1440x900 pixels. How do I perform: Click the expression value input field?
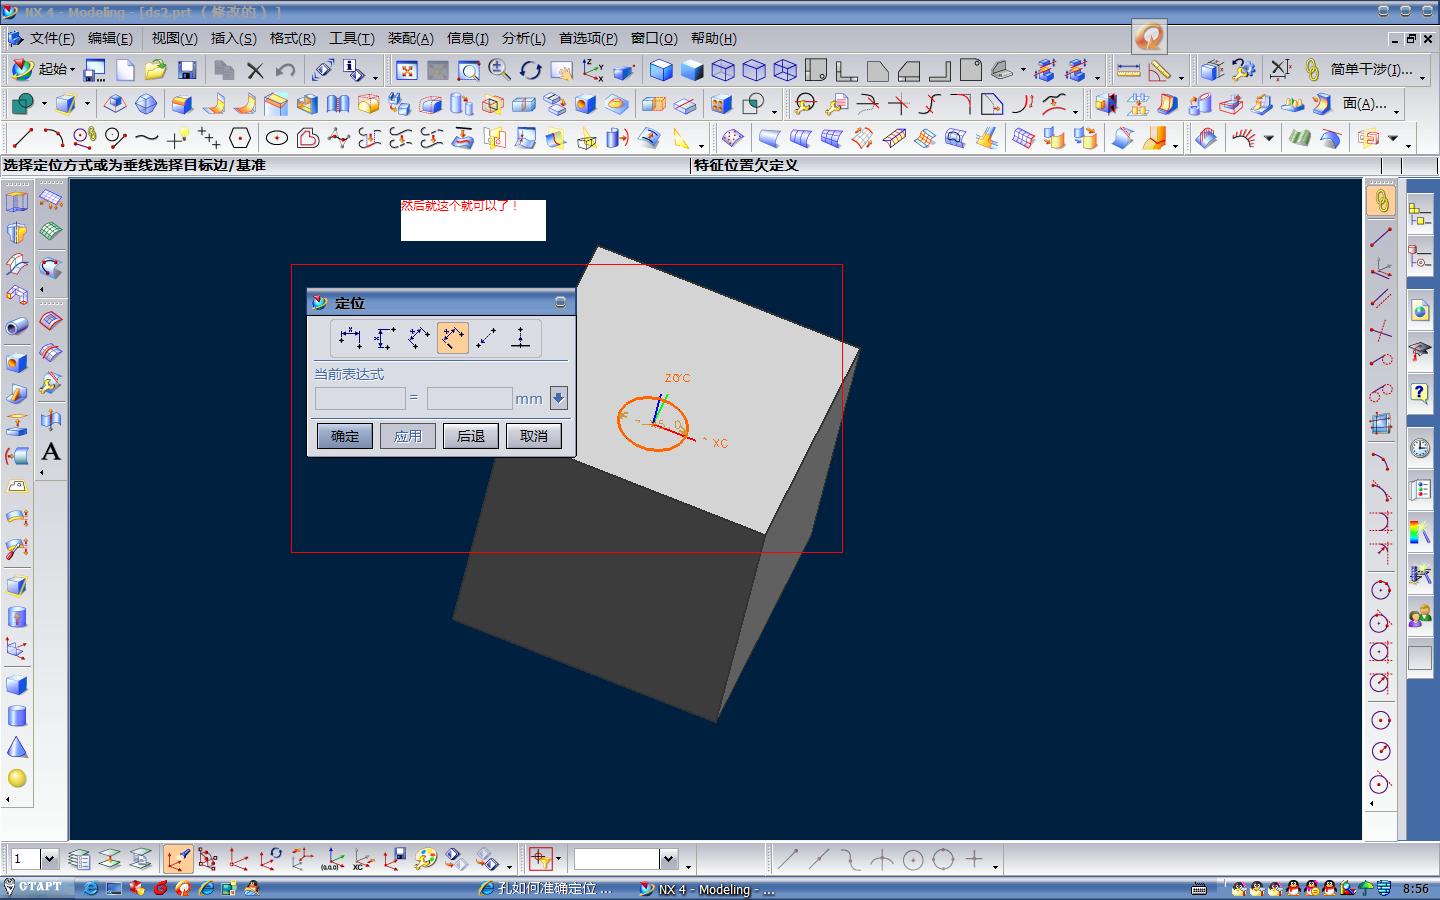tap(470, 398)
